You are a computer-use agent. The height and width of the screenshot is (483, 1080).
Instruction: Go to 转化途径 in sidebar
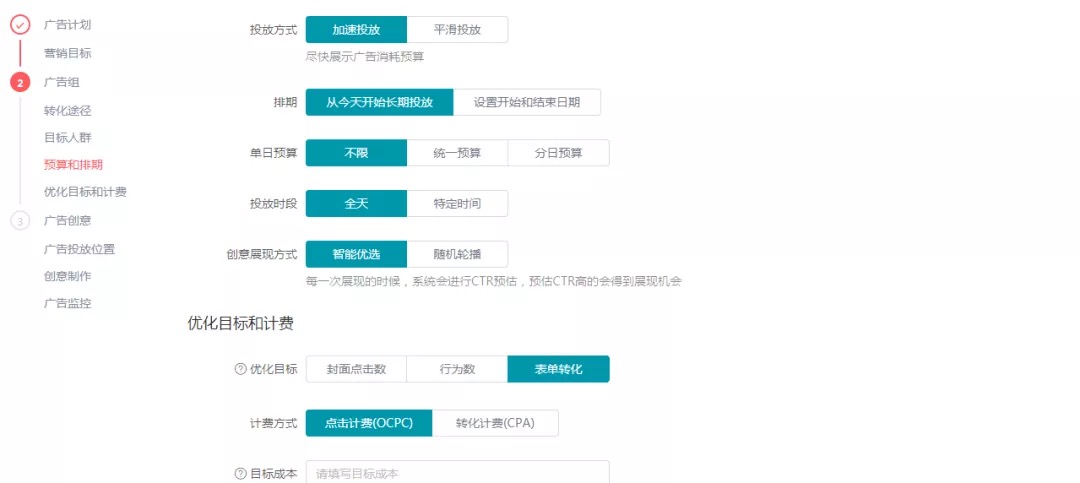pyautogui.click(x=68, y=110)
